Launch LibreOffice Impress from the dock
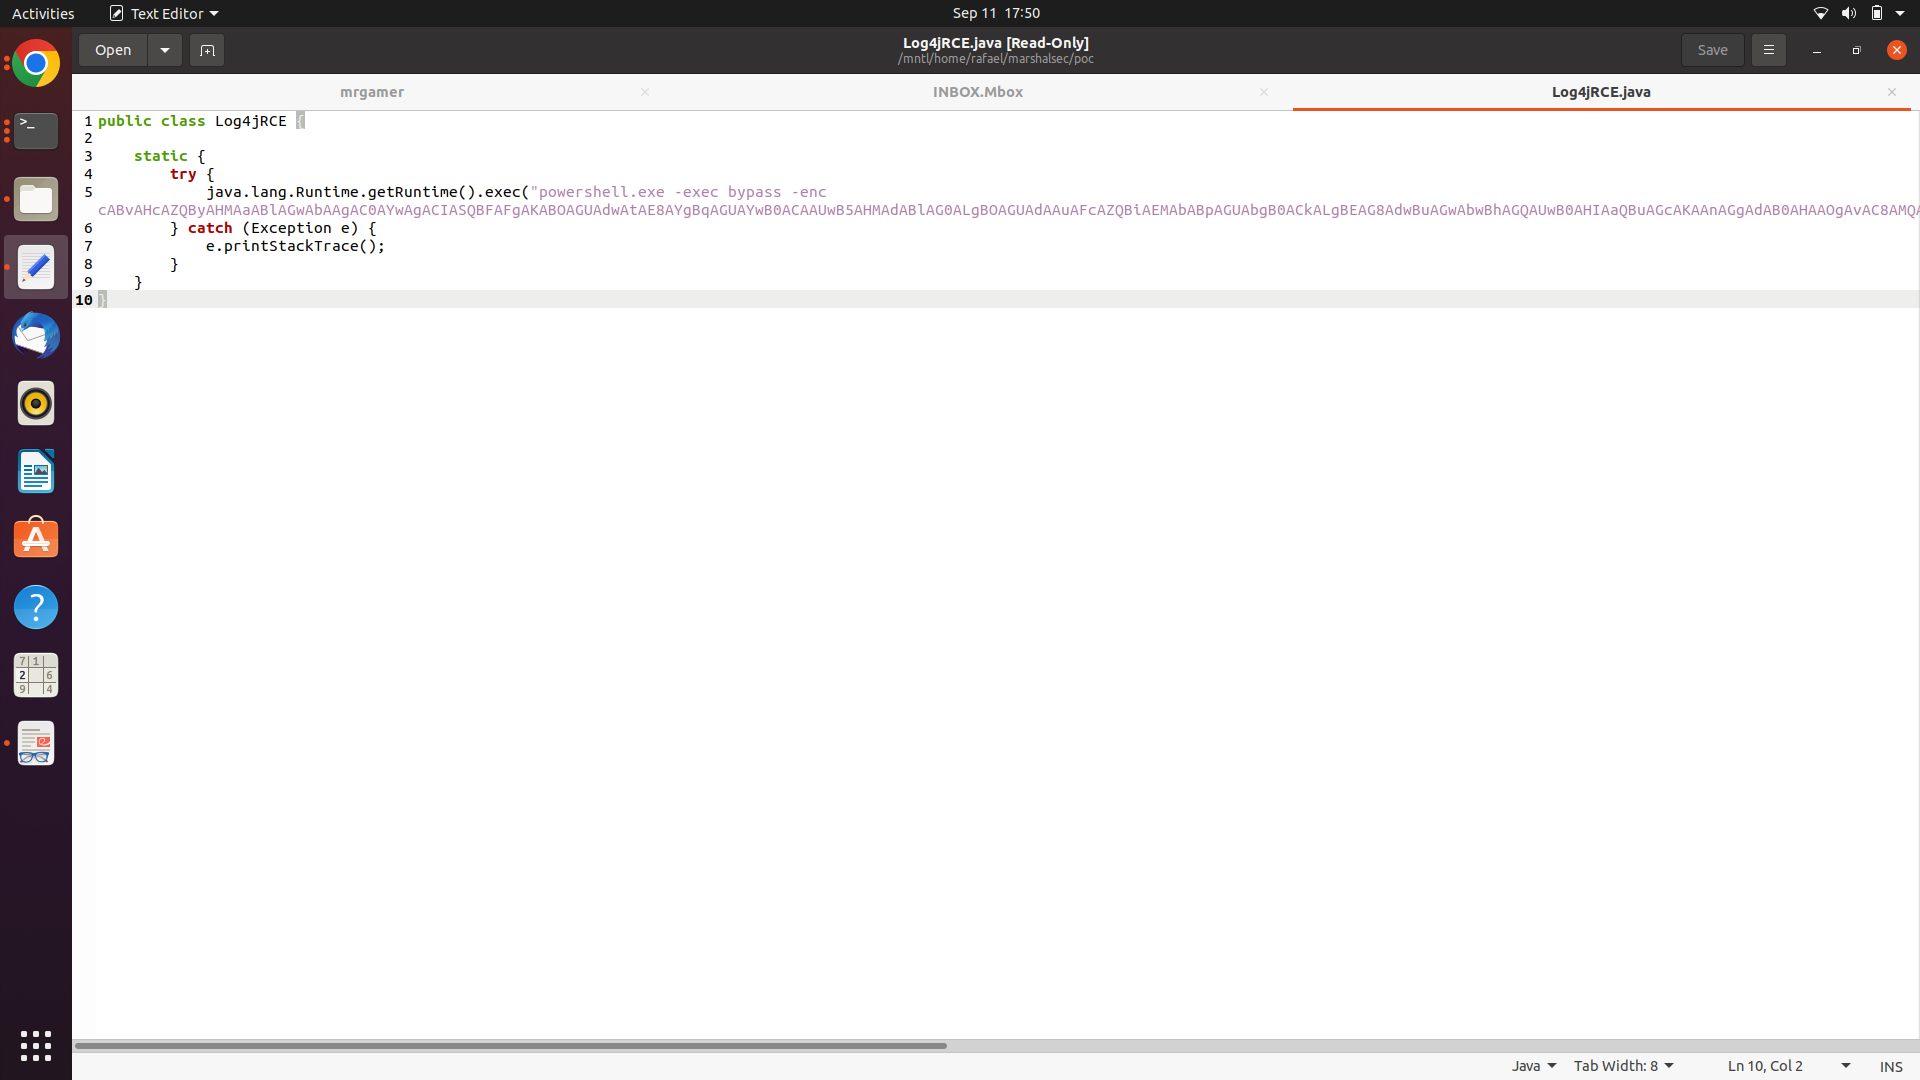The width and height of the screenshot is (1920, 1080). point(36,471)
